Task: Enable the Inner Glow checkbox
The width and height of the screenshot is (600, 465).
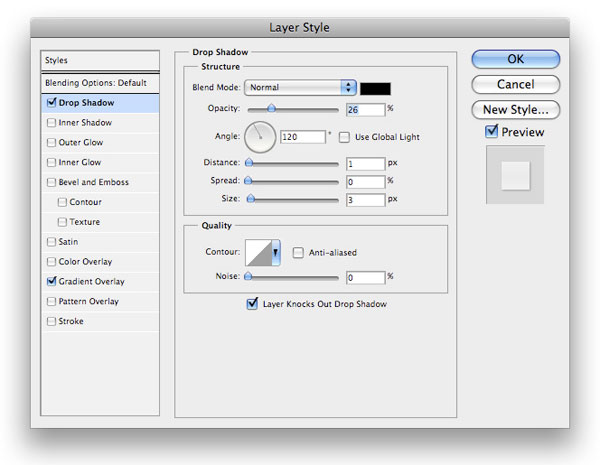Action: 51,162
